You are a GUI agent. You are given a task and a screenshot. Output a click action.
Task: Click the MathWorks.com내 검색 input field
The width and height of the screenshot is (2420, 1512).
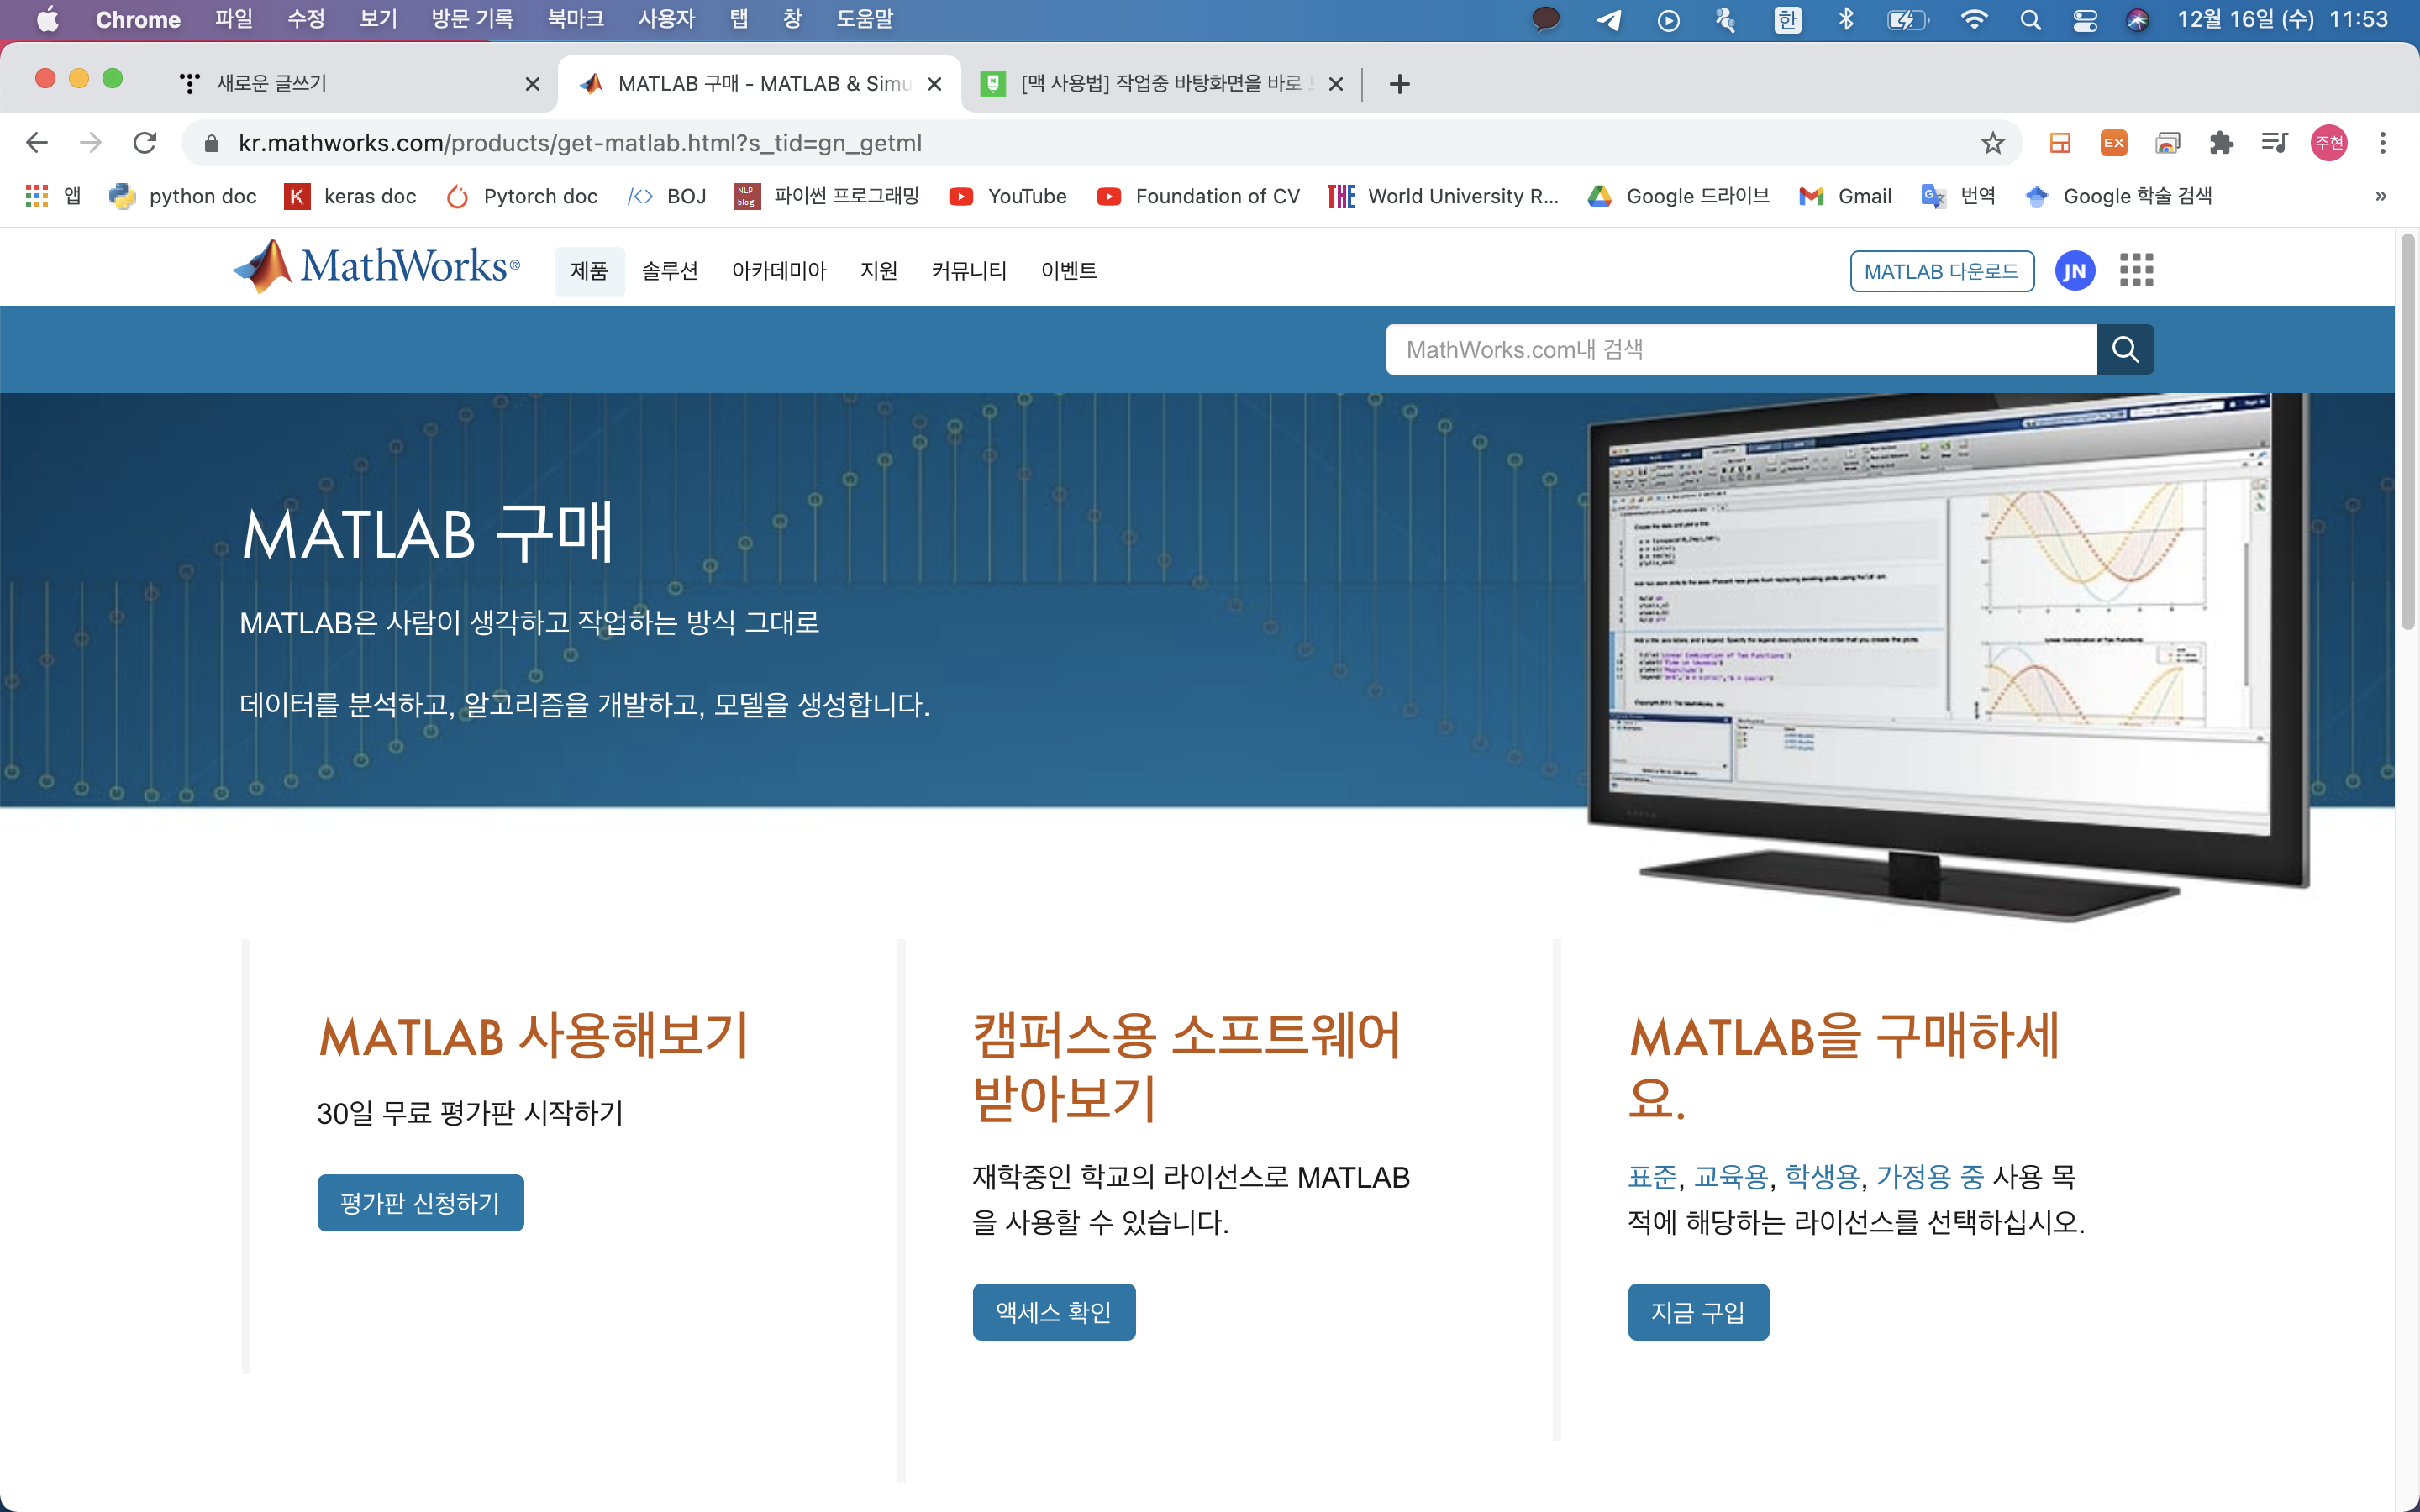click(x=1740, y=349)
